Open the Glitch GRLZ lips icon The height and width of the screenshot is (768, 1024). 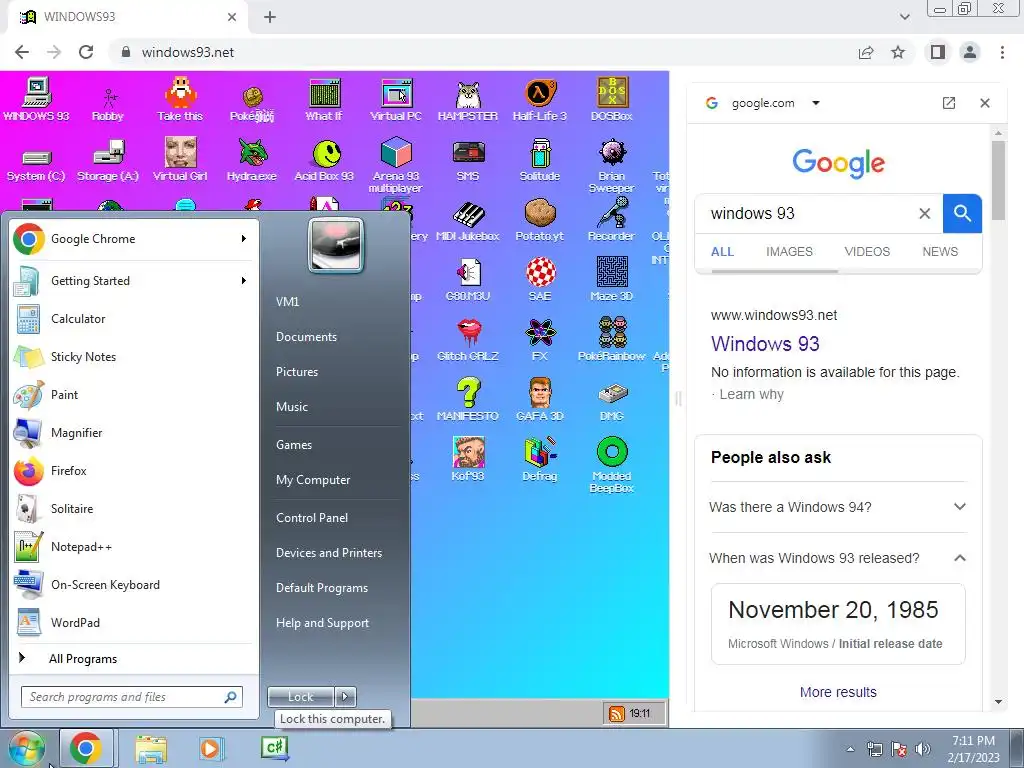(468, 340)
